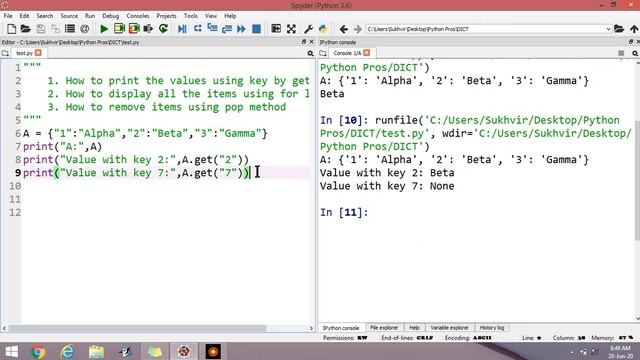The image size is (640, 360).
Task: Switch to the File explorer tab
Action: point(384,328)
